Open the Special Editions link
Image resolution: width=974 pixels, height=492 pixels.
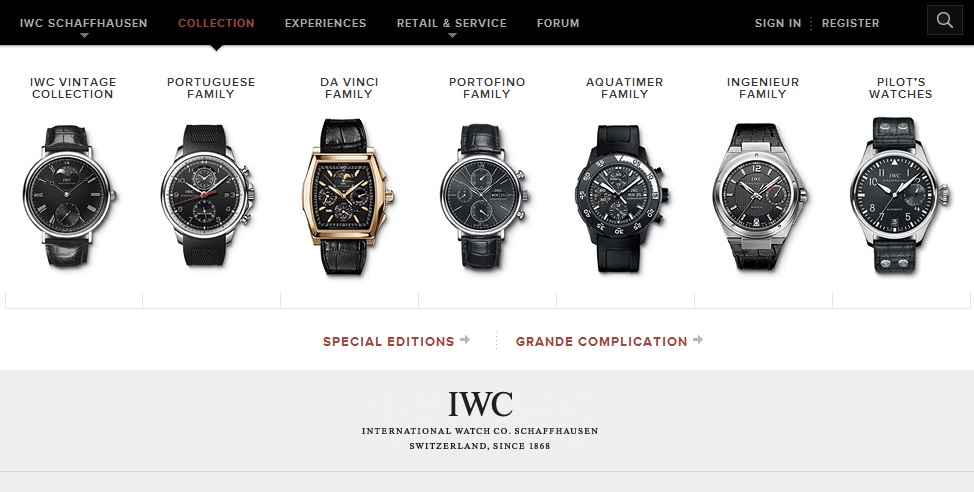(x=389, y=342)
